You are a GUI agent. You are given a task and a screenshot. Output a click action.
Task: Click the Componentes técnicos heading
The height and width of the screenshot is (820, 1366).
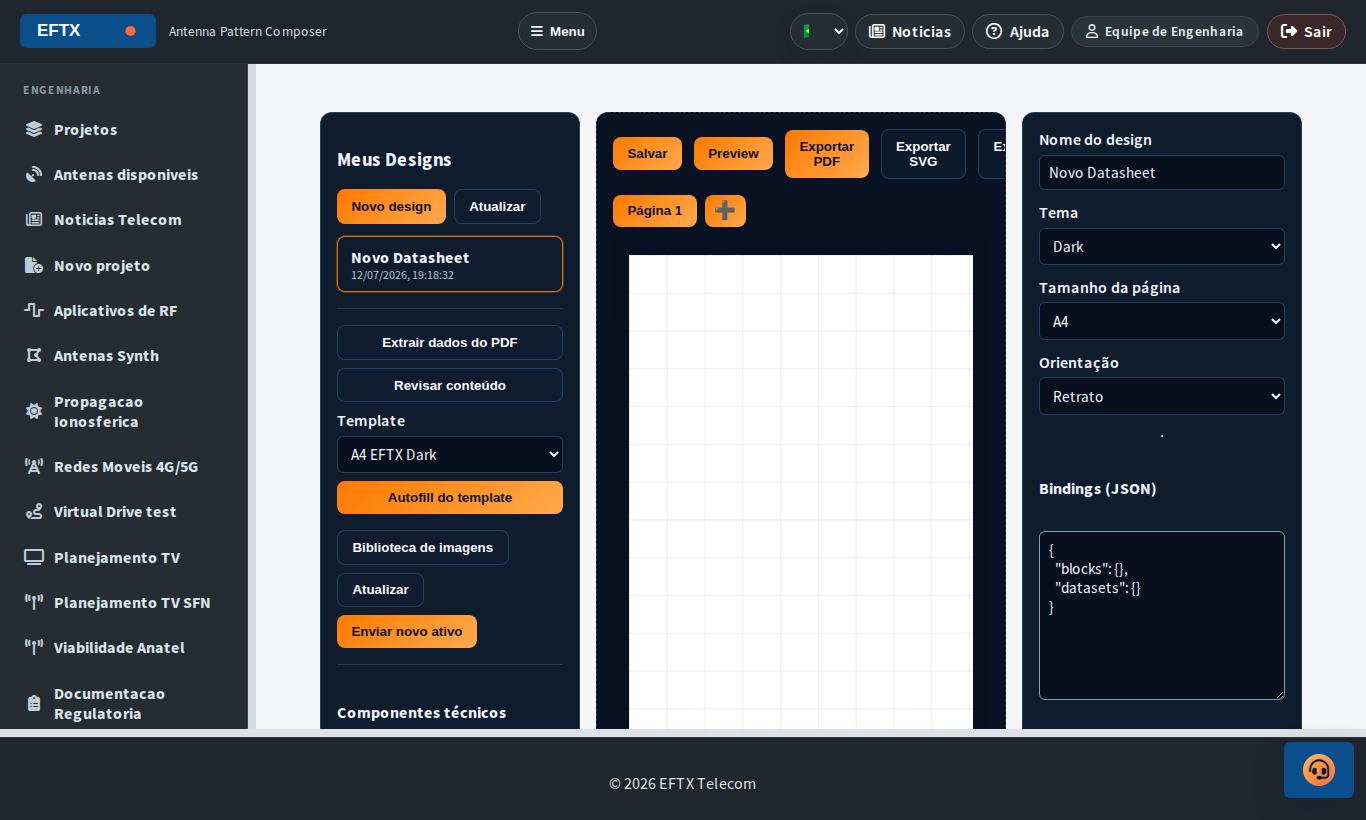[x=422, y=712]
